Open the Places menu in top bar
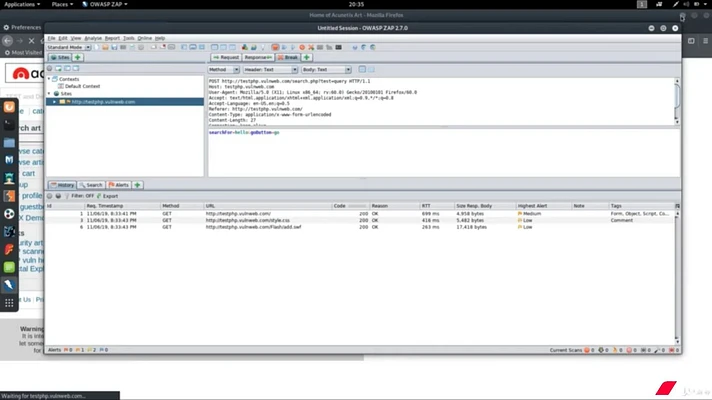 click(x=62, y=4)
